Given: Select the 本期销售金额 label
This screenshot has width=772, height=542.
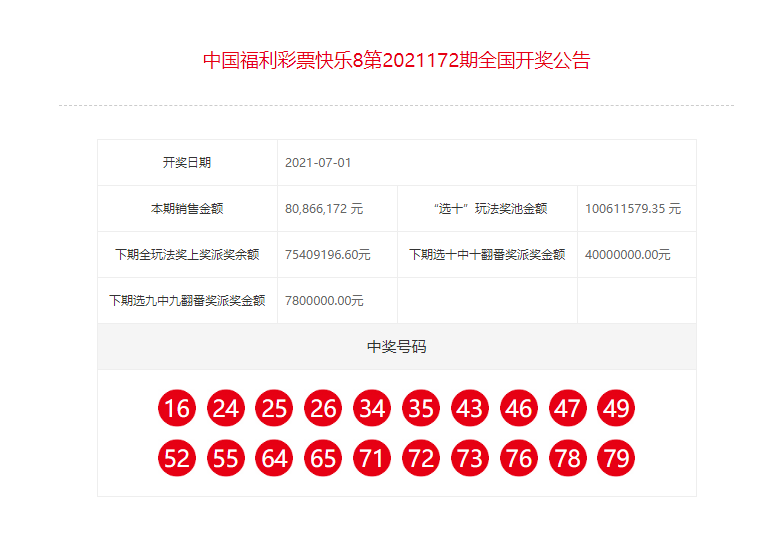Looking at the screenshot, I should pos(187,209).
